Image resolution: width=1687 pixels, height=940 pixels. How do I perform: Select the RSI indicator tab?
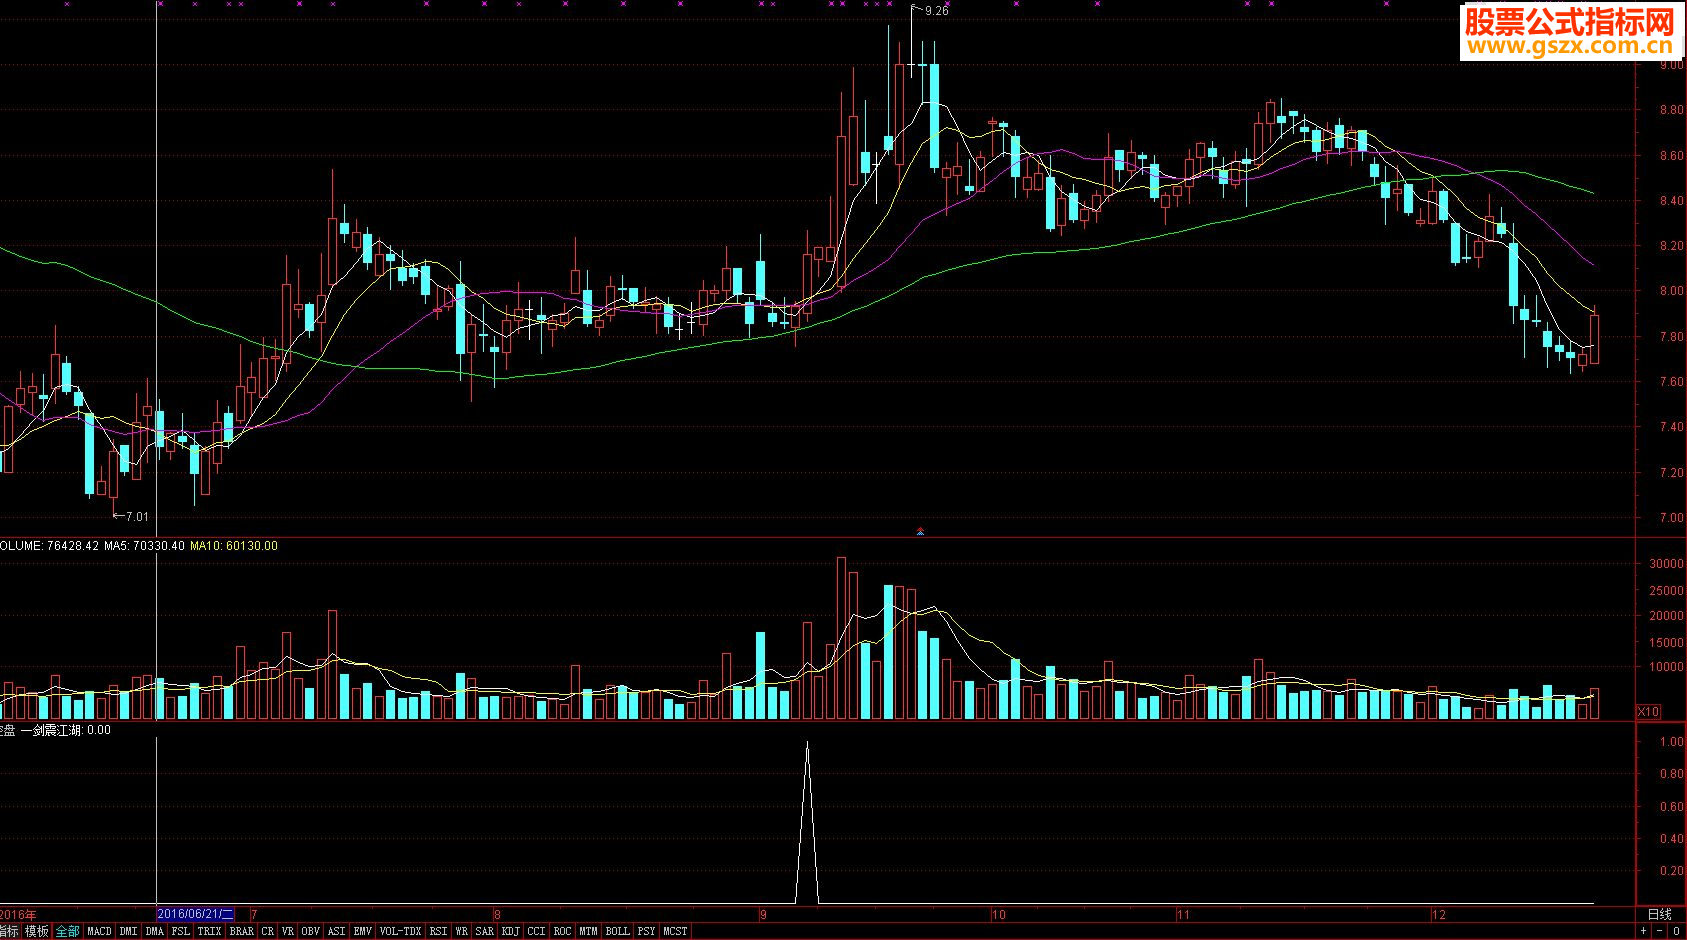[438, 931]
